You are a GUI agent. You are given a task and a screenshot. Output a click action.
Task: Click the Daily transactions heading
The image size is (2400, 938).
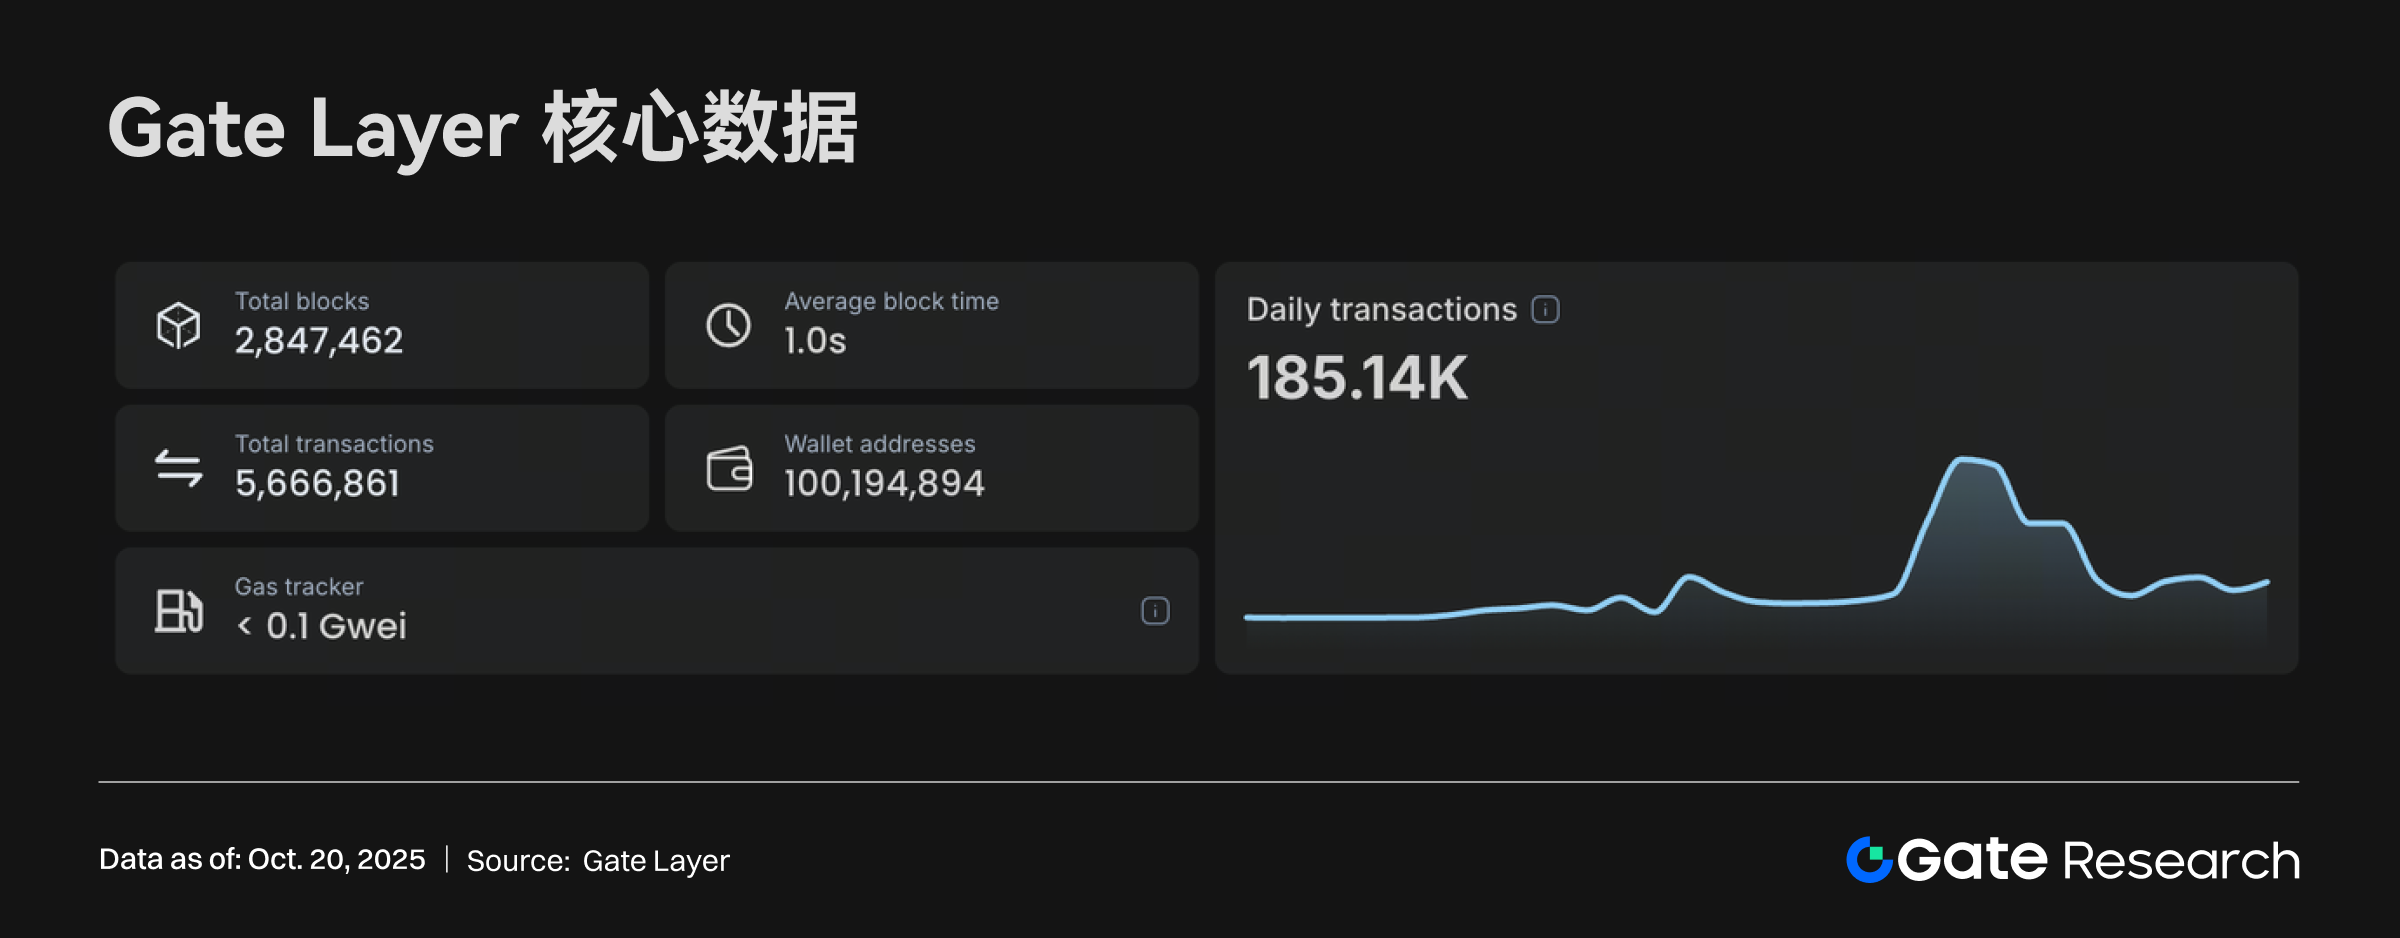1382,310
